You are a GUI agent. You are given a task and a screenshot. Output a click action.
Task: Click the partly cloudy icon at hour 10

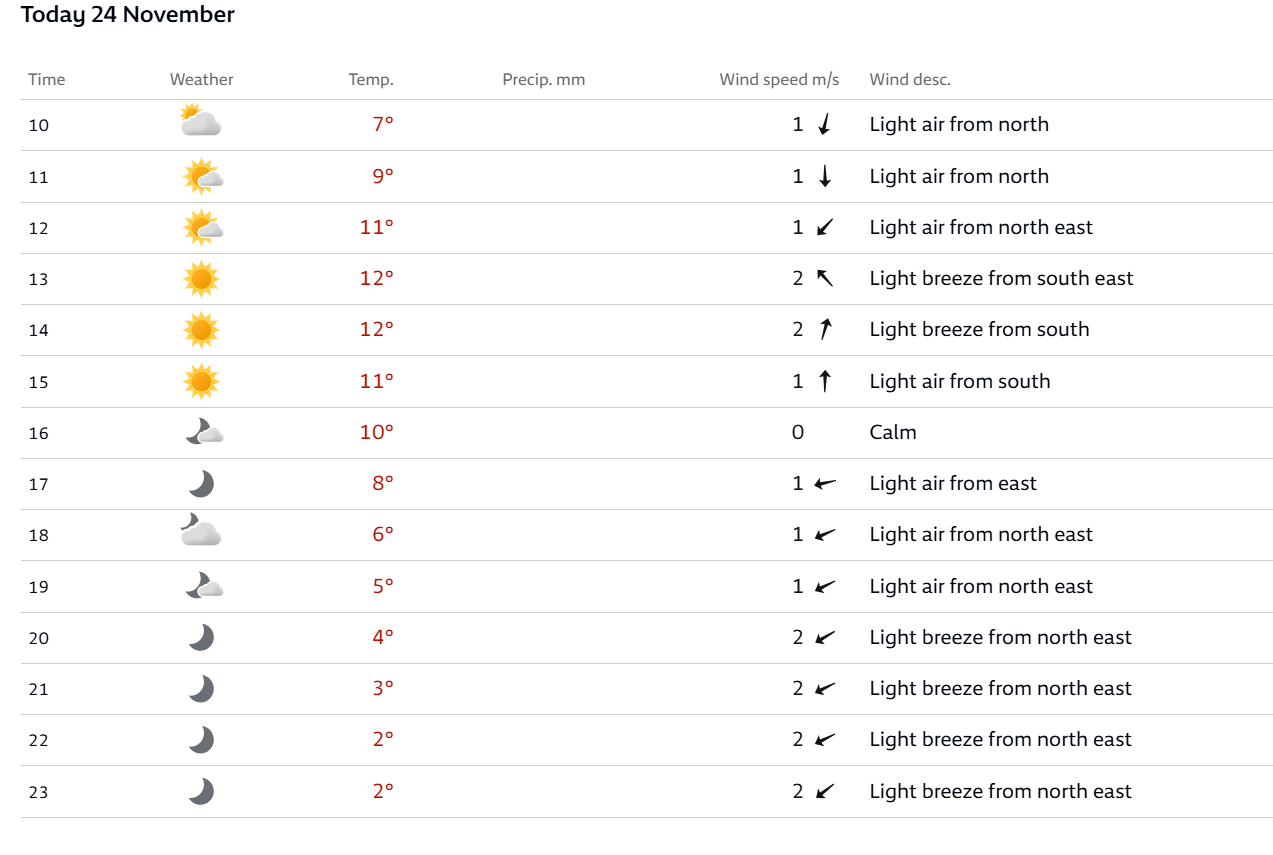pos(201,121)
